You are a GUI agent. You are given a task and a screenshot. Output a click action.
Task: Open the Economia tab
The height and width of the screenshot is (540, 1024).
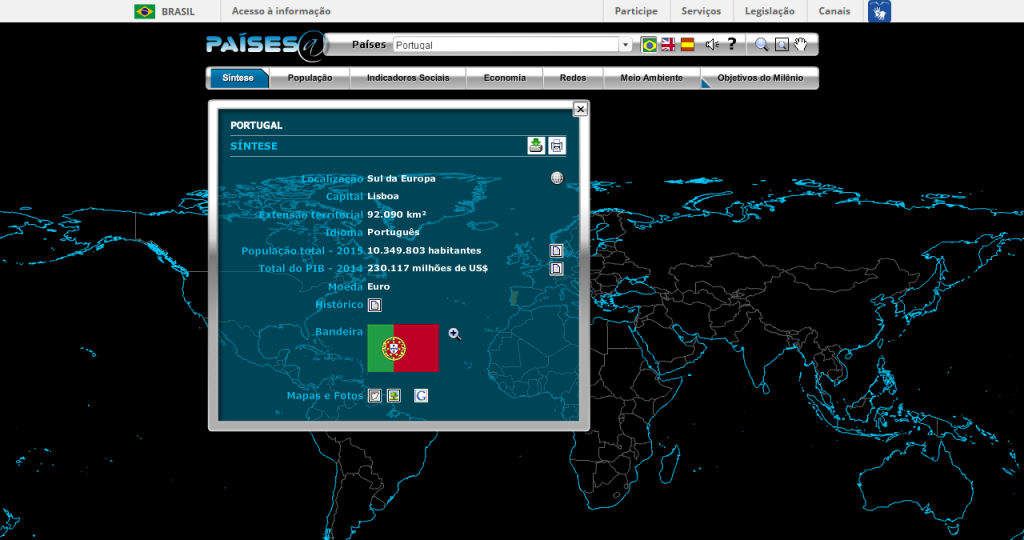[x=504, y=78]
